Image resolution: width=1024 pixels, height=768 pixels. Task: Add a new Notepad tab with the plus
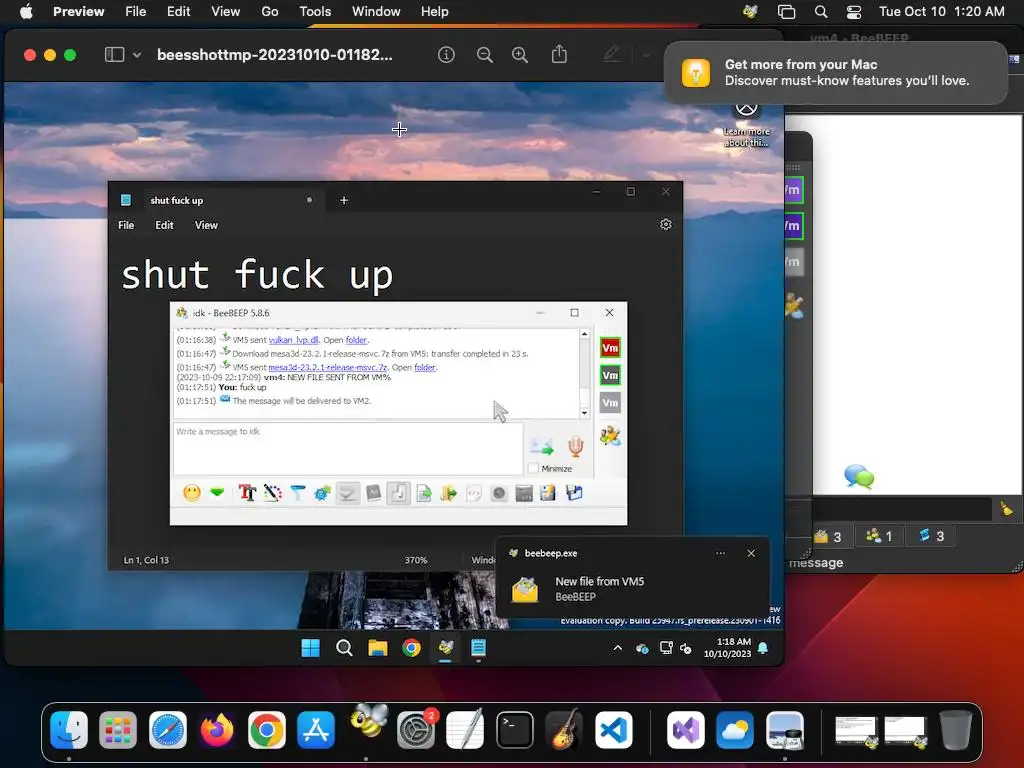pyautogui.click(x=344, y=200)
